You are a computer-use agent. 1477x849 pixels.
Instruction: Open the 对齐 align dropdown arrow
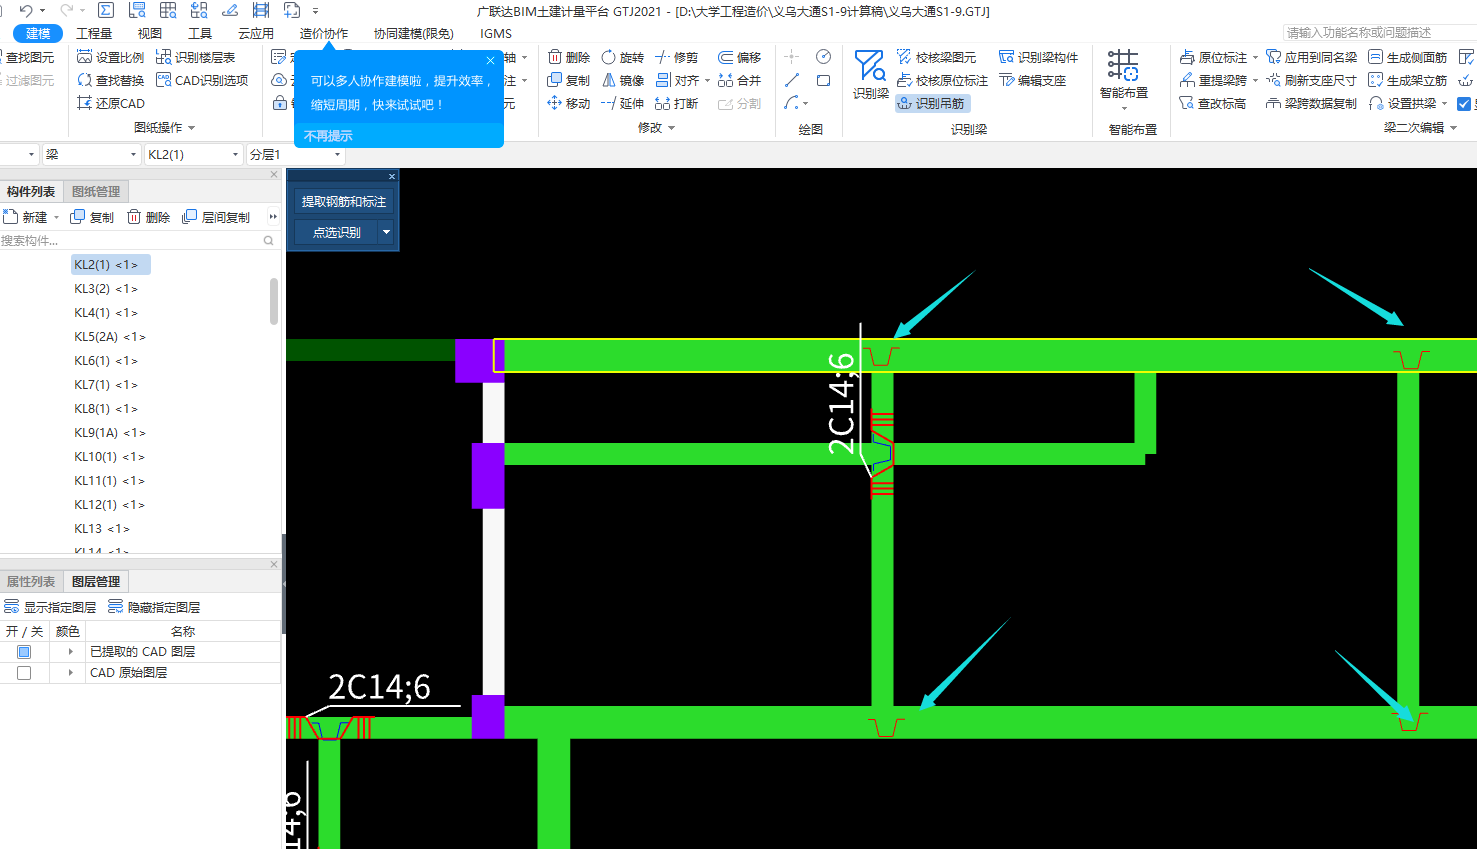click(707, 80)
